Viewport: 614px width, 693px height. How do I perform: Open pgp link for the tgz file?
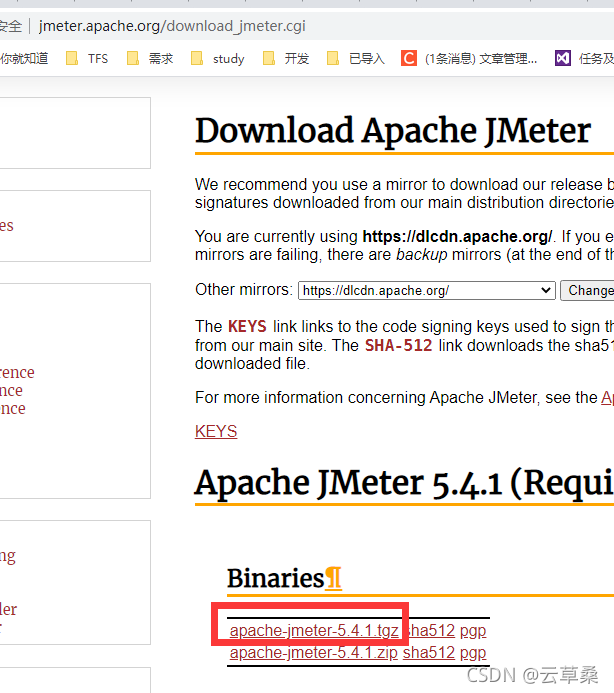point(473,631)
